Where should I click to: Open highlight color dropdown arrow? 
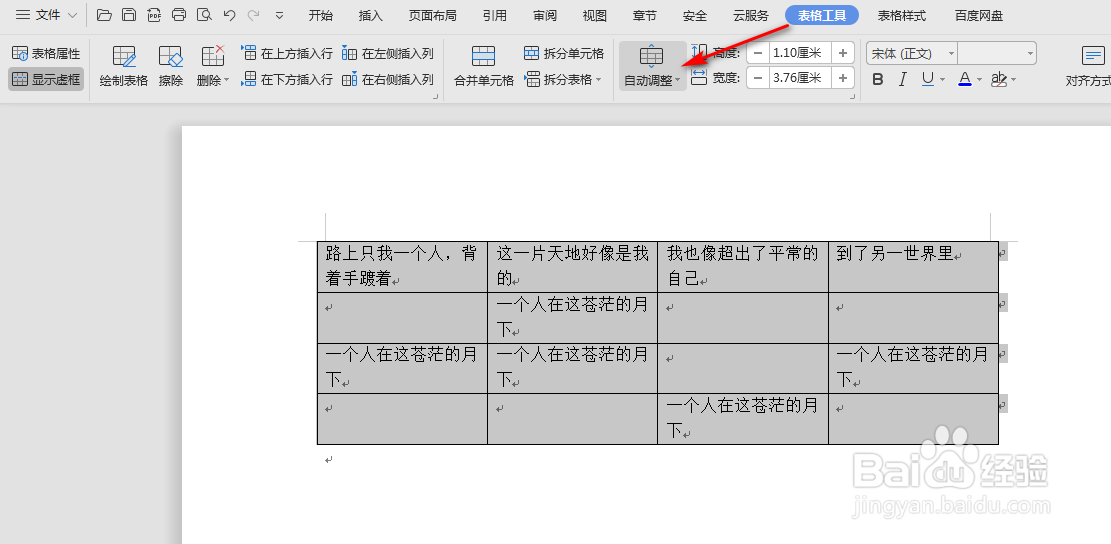(1015, 80)
